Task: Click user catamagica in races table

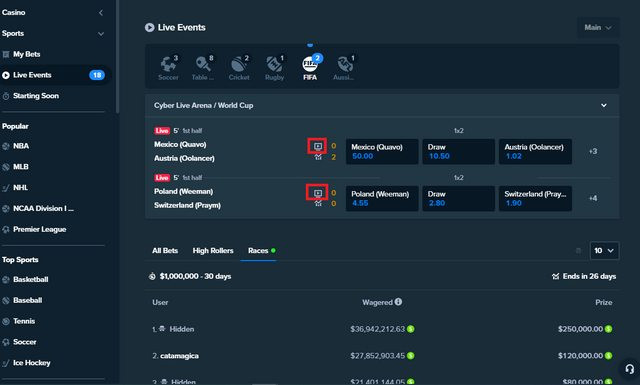Action: click(x=180, y=356)
